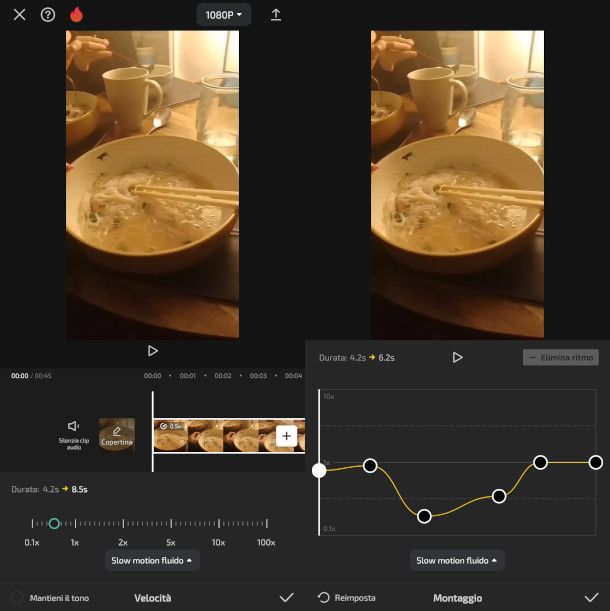Play the left preview video
Image resolution: width=610 pixels, height=611 pixels.
tap(152, 351)
